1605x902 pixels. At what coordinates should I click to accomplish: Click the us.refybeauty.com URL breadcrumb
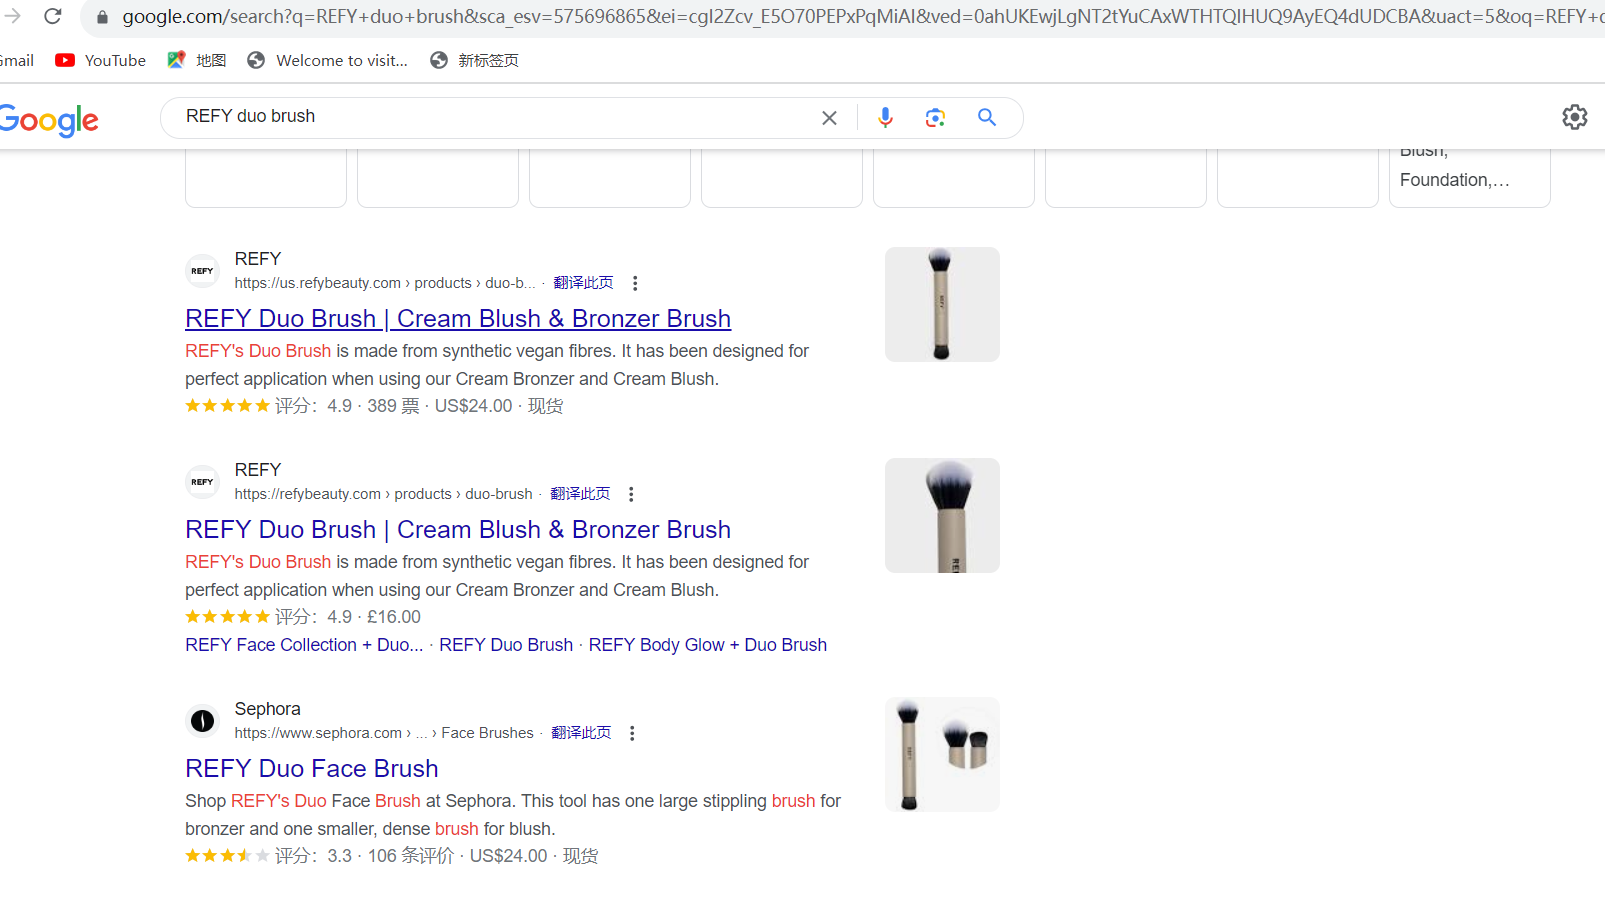pos(385,283)
